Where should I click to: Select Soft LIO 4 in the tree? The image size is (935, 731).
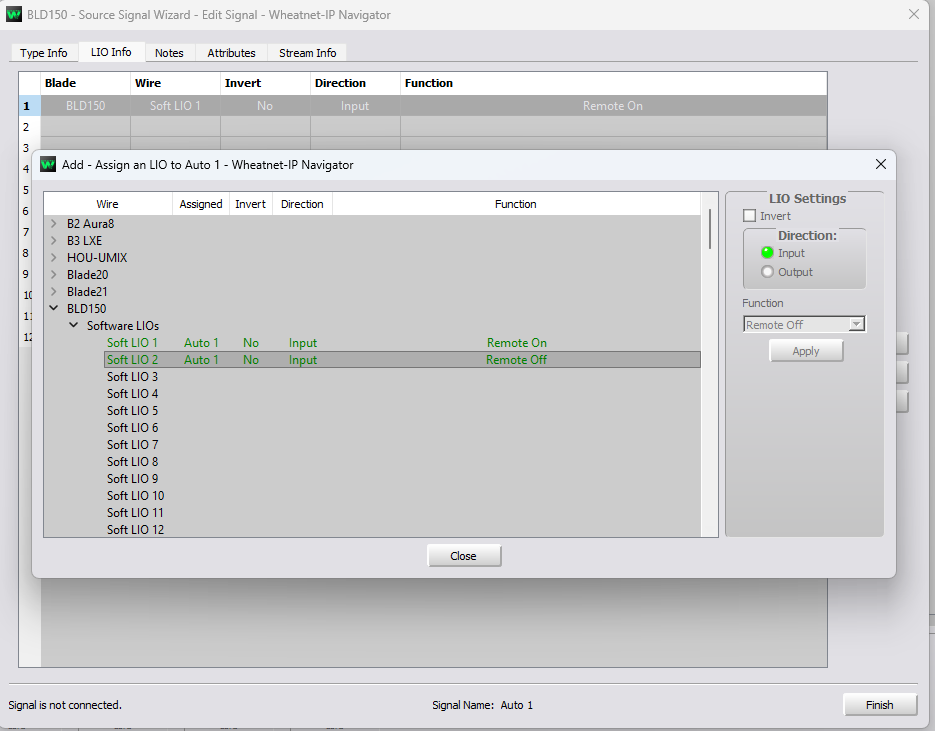point(132,394)
